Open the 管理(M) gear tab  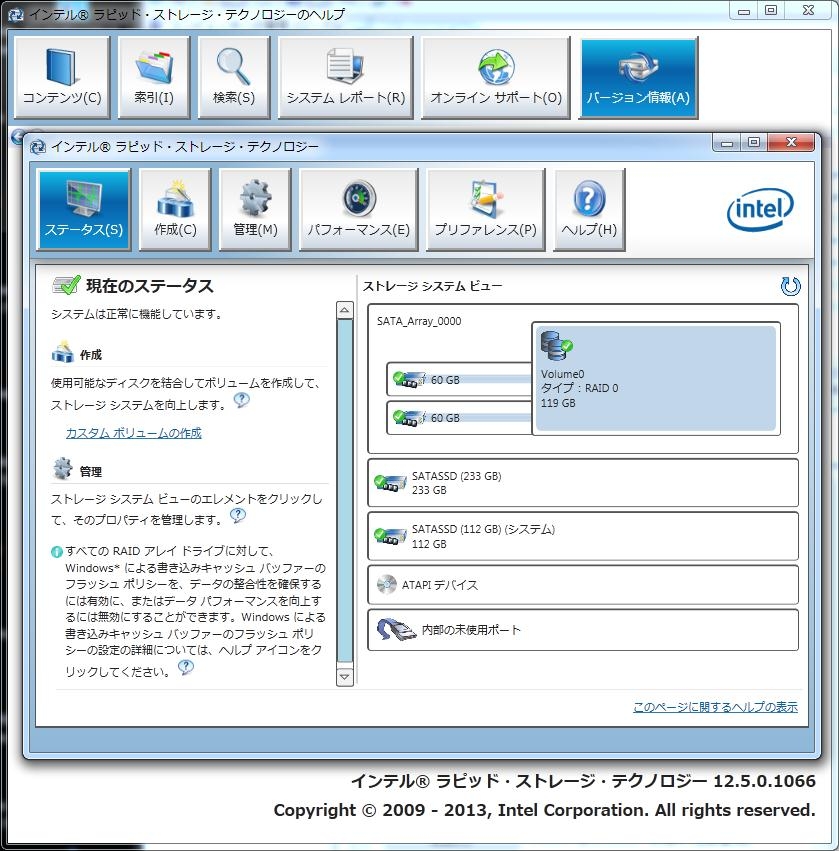click(x=255, y=209)
